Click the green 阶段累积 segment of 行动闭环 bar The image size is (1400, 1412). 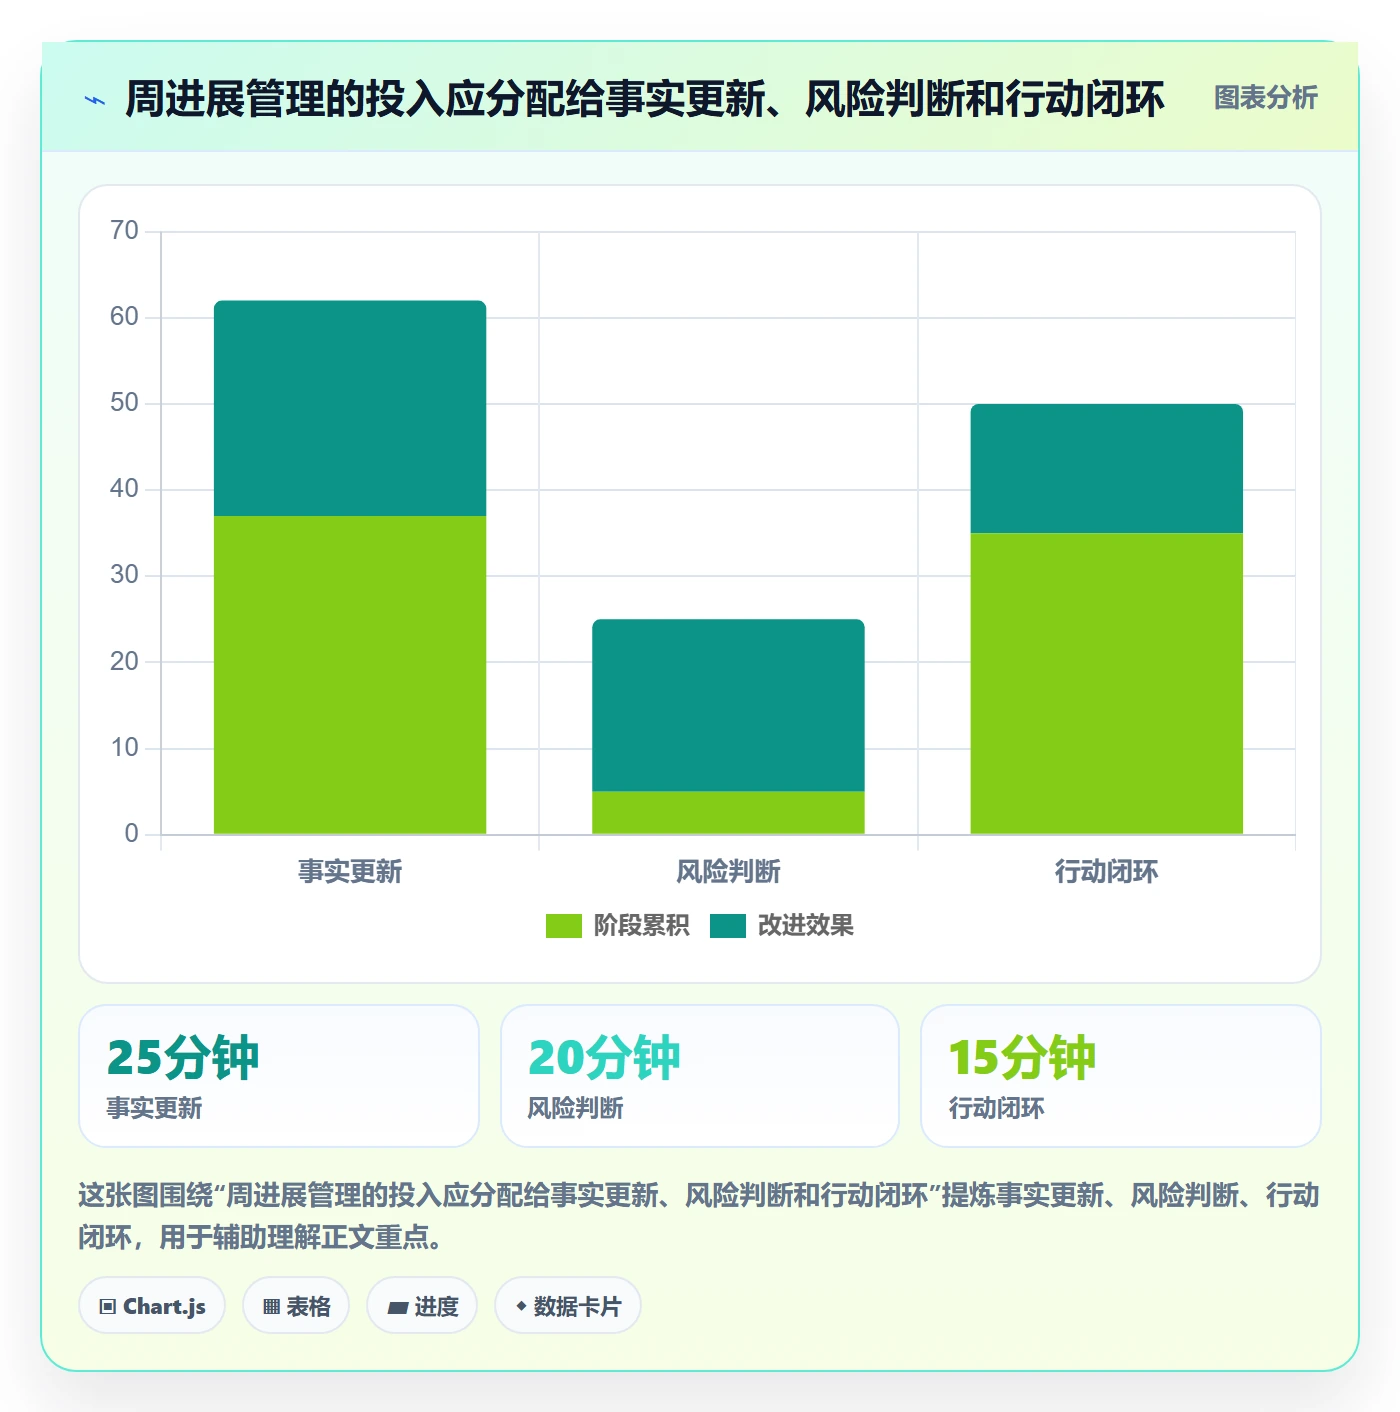tap(1107, 683)
